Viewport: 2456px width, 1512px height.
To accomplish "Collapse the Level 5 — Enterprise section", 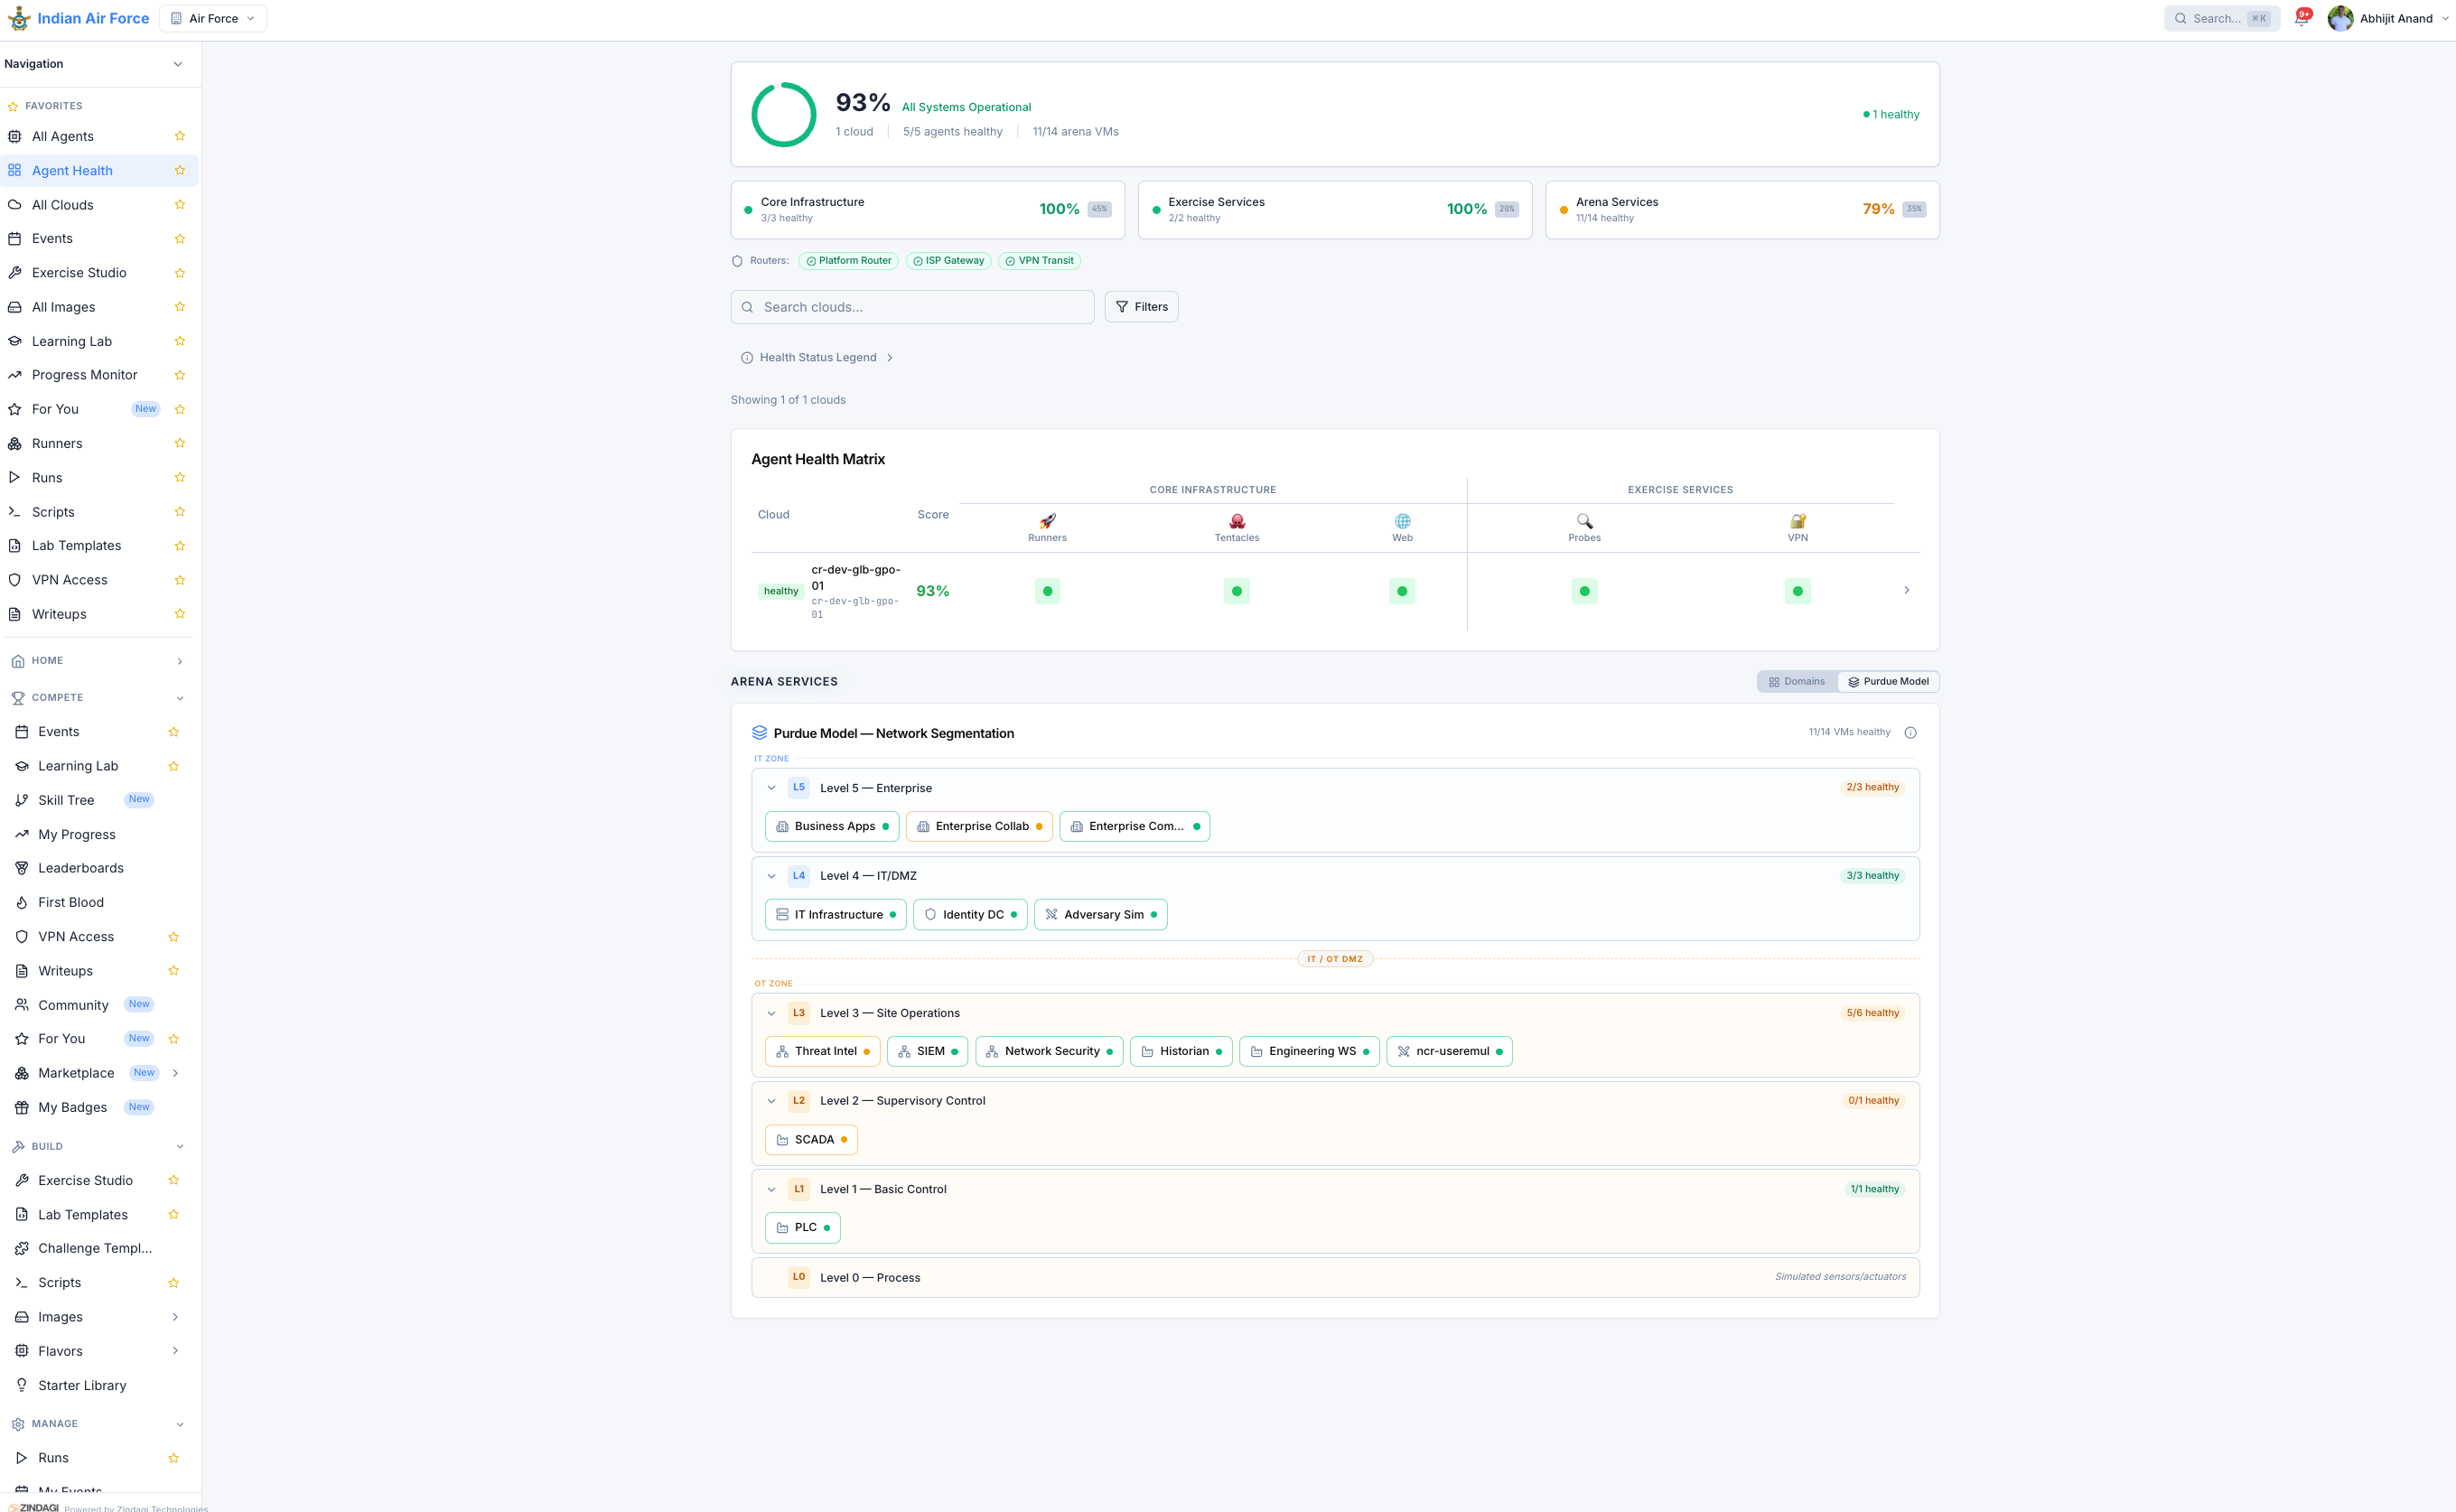I will tap(771, 788).
